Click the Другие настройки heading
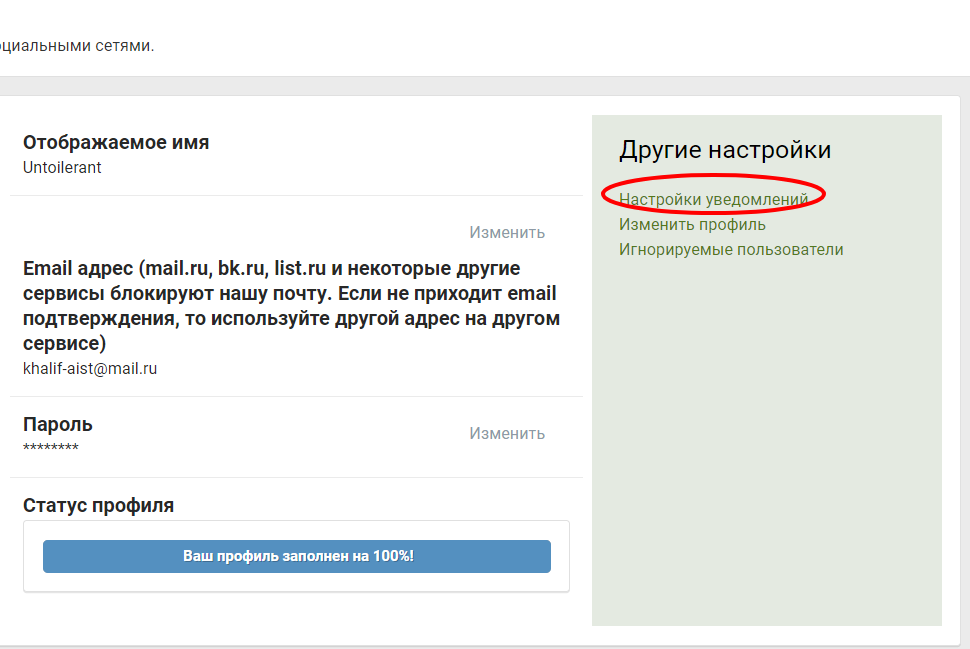 click(x=725, y=150)
